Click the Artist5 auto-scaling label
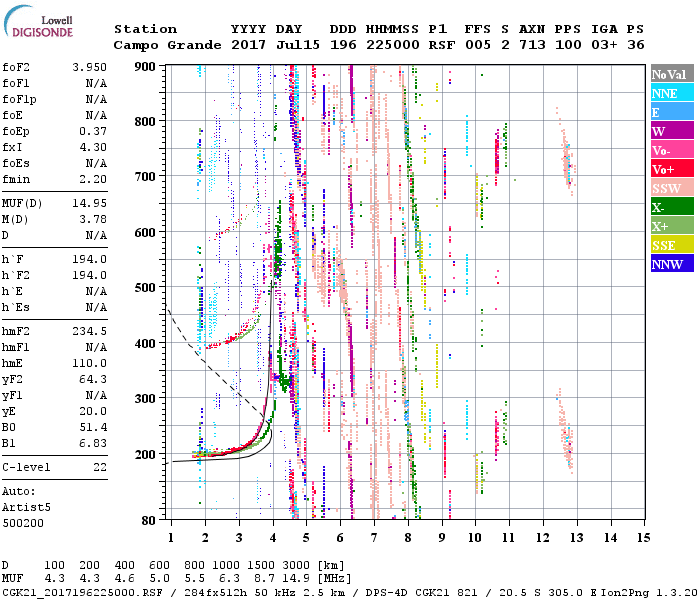 [26, 507]
